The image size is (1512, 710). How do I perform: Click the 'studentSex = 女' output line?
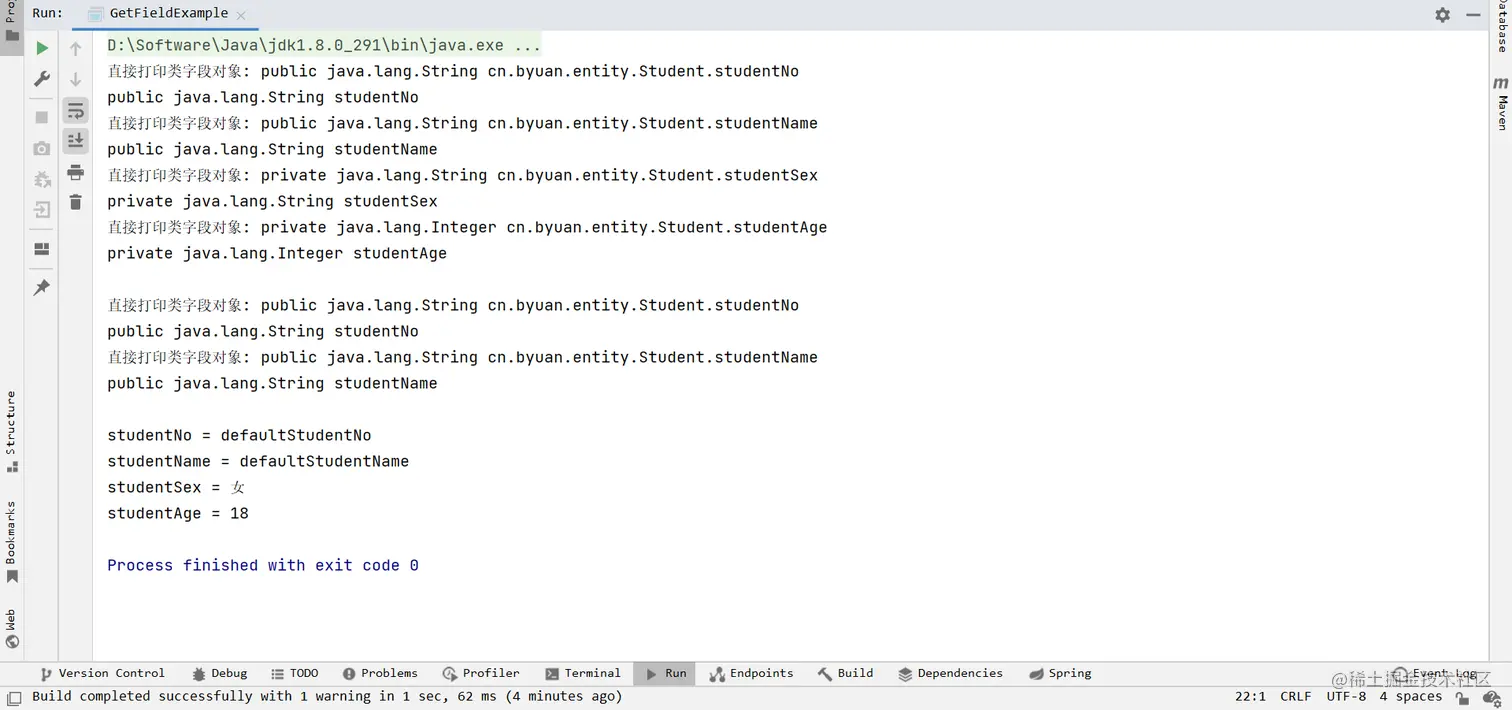[x=176, y=488]
